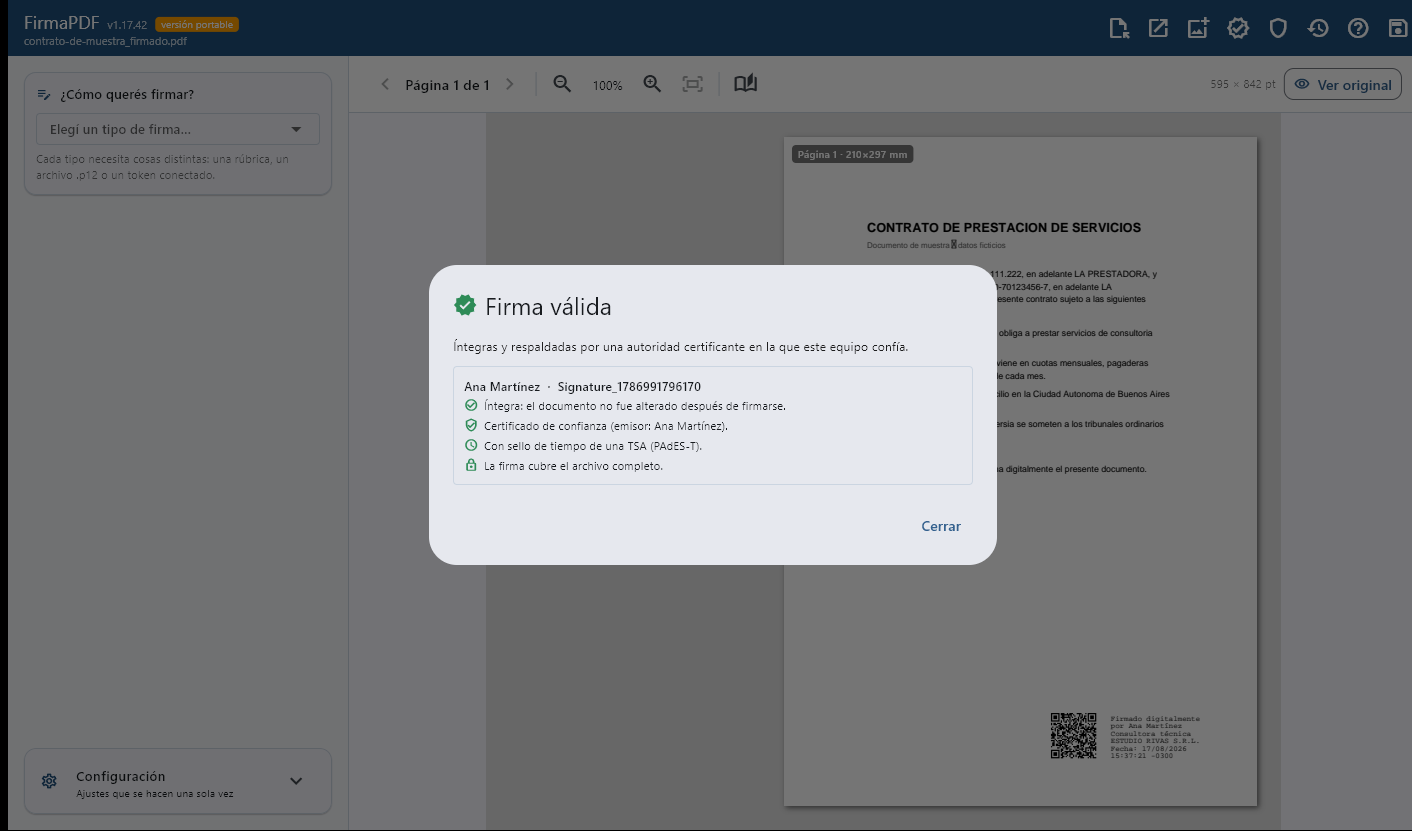The image size is (1412, 831).
Task: Click the open-in-external-window icon
Action: click(1158, 29)
